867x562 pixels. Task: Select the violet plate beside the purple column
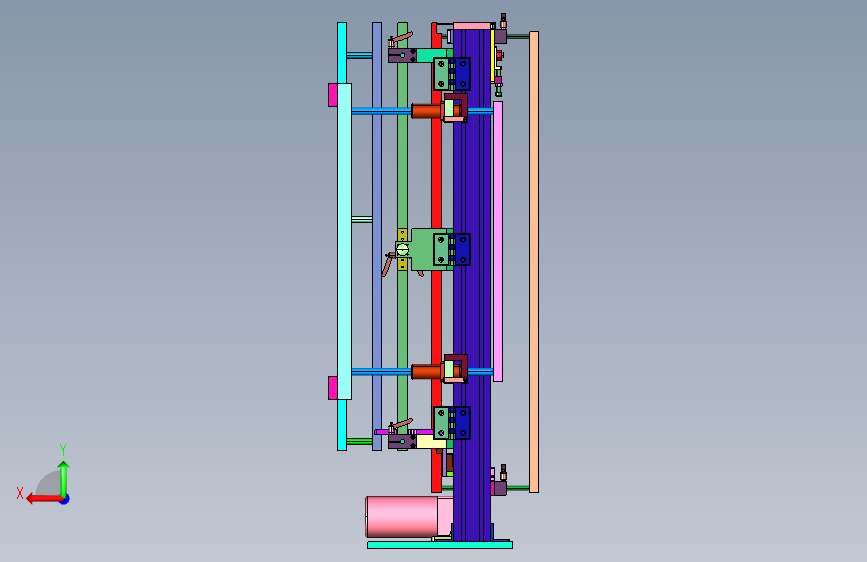coord(498,241)
